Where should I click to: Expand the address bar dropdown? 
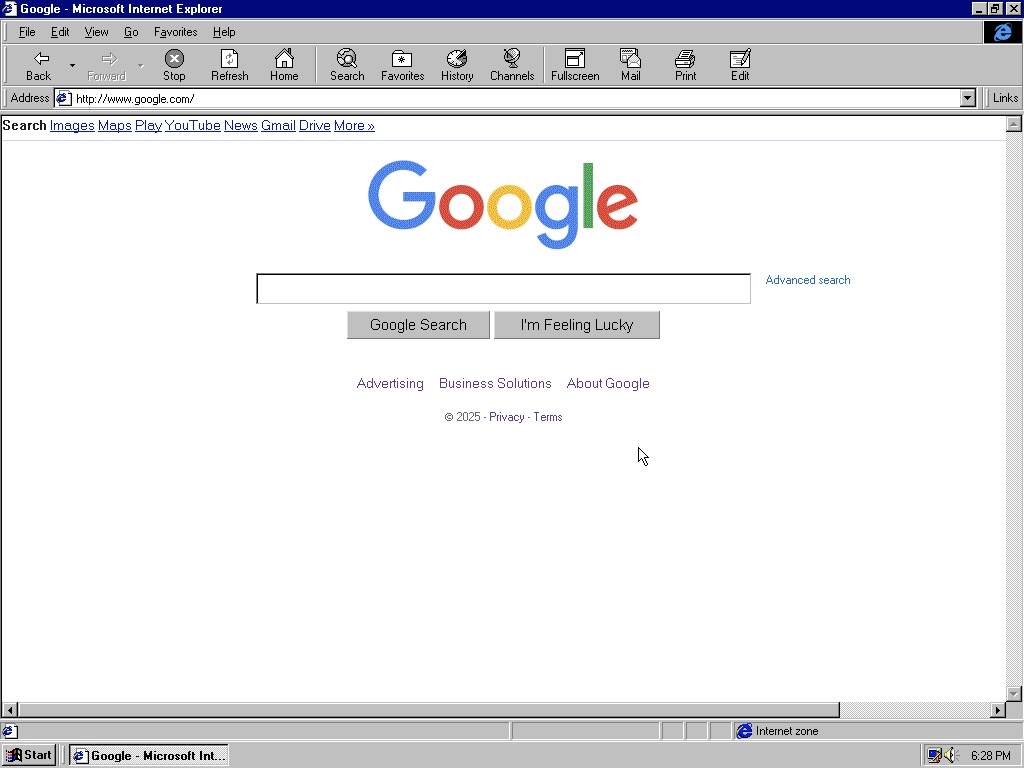pos(968,99)
